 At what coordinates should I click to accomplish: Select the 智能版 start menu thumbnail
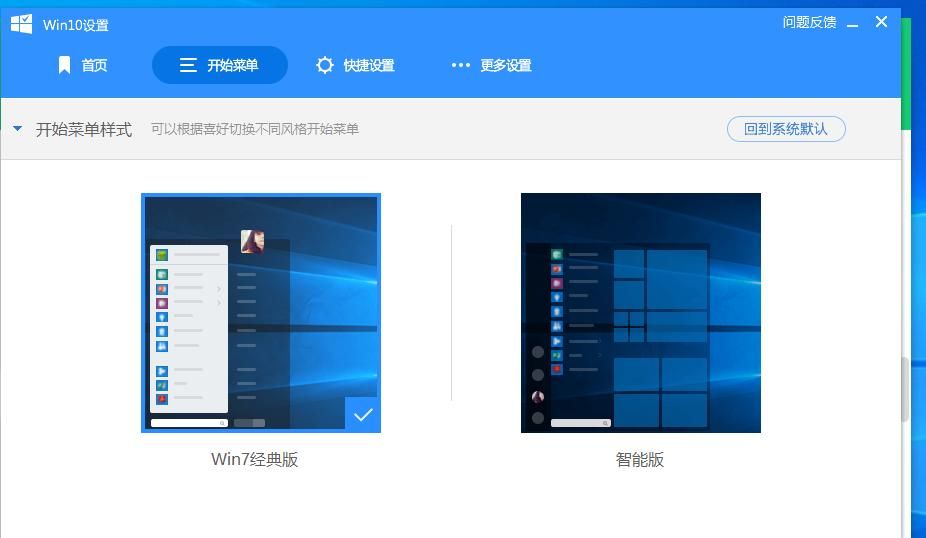pyautogui.click(x=641, y=313)
